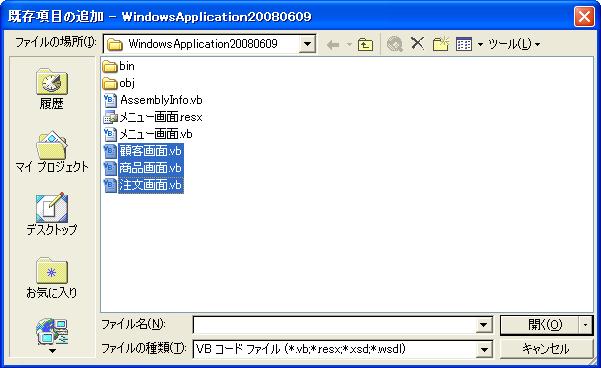Open the Back button history dropdown arrow
This screenshot has height=368, width=601.
[349, 45]
